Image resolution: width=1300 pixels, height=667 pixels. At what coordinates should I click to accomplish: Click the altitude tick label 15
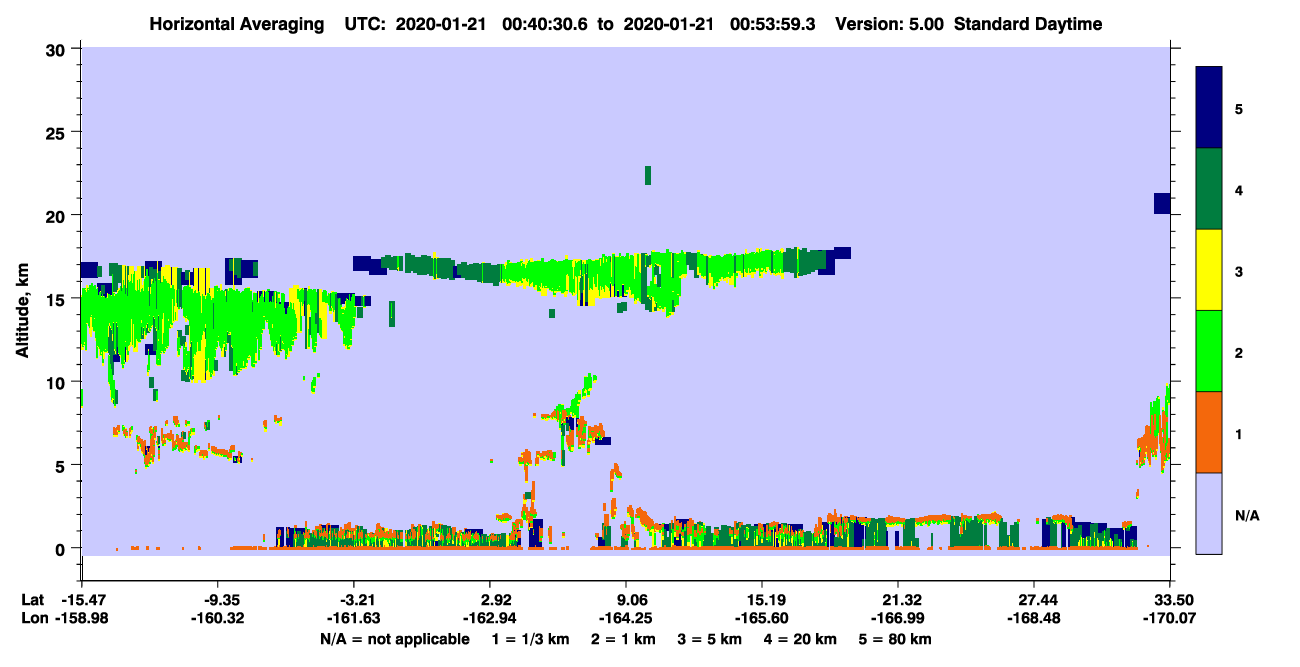(57, 298)
